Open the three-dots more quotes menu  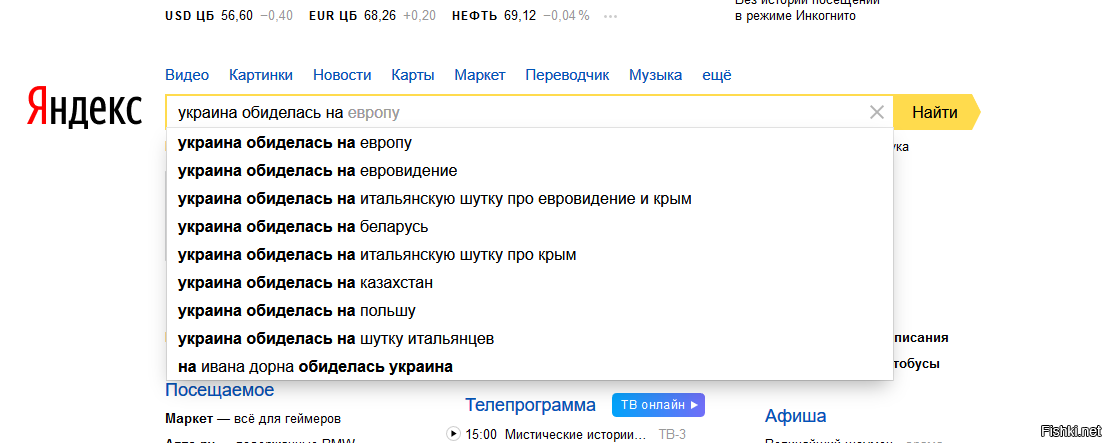[x=611, y=16]
